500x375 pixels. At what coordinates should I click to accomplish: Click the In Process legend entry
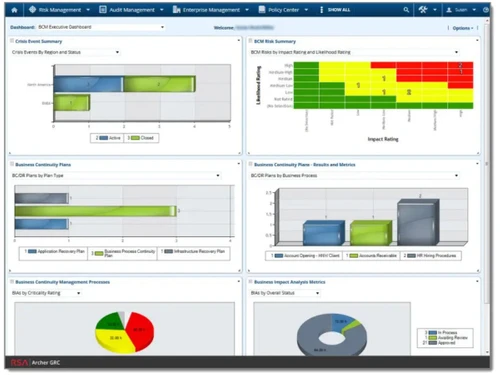441,332
